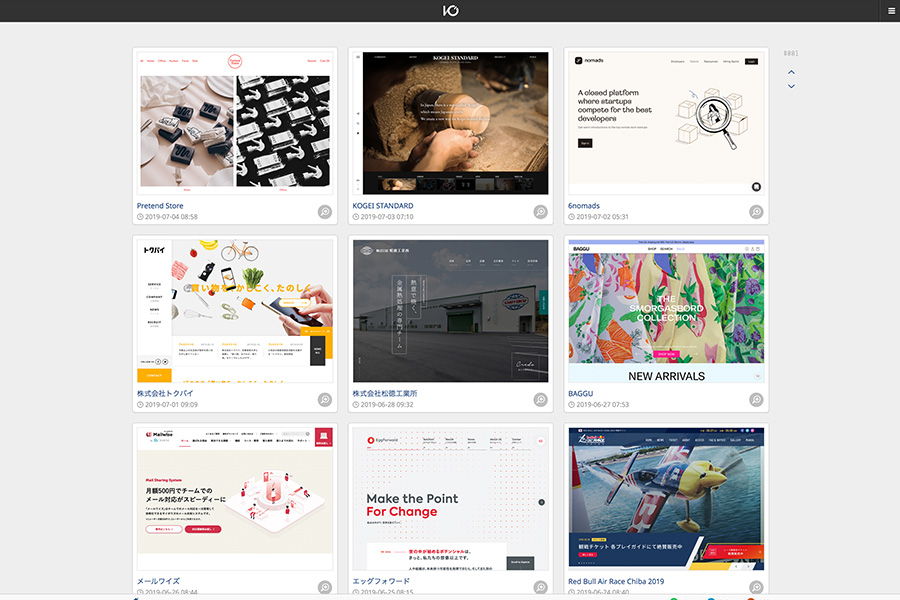Viewport: 900px width, 600px height.
Task: Select the Red Bull Air Race thumbnail
Action: pyautogui.click(x=666, y=499)
